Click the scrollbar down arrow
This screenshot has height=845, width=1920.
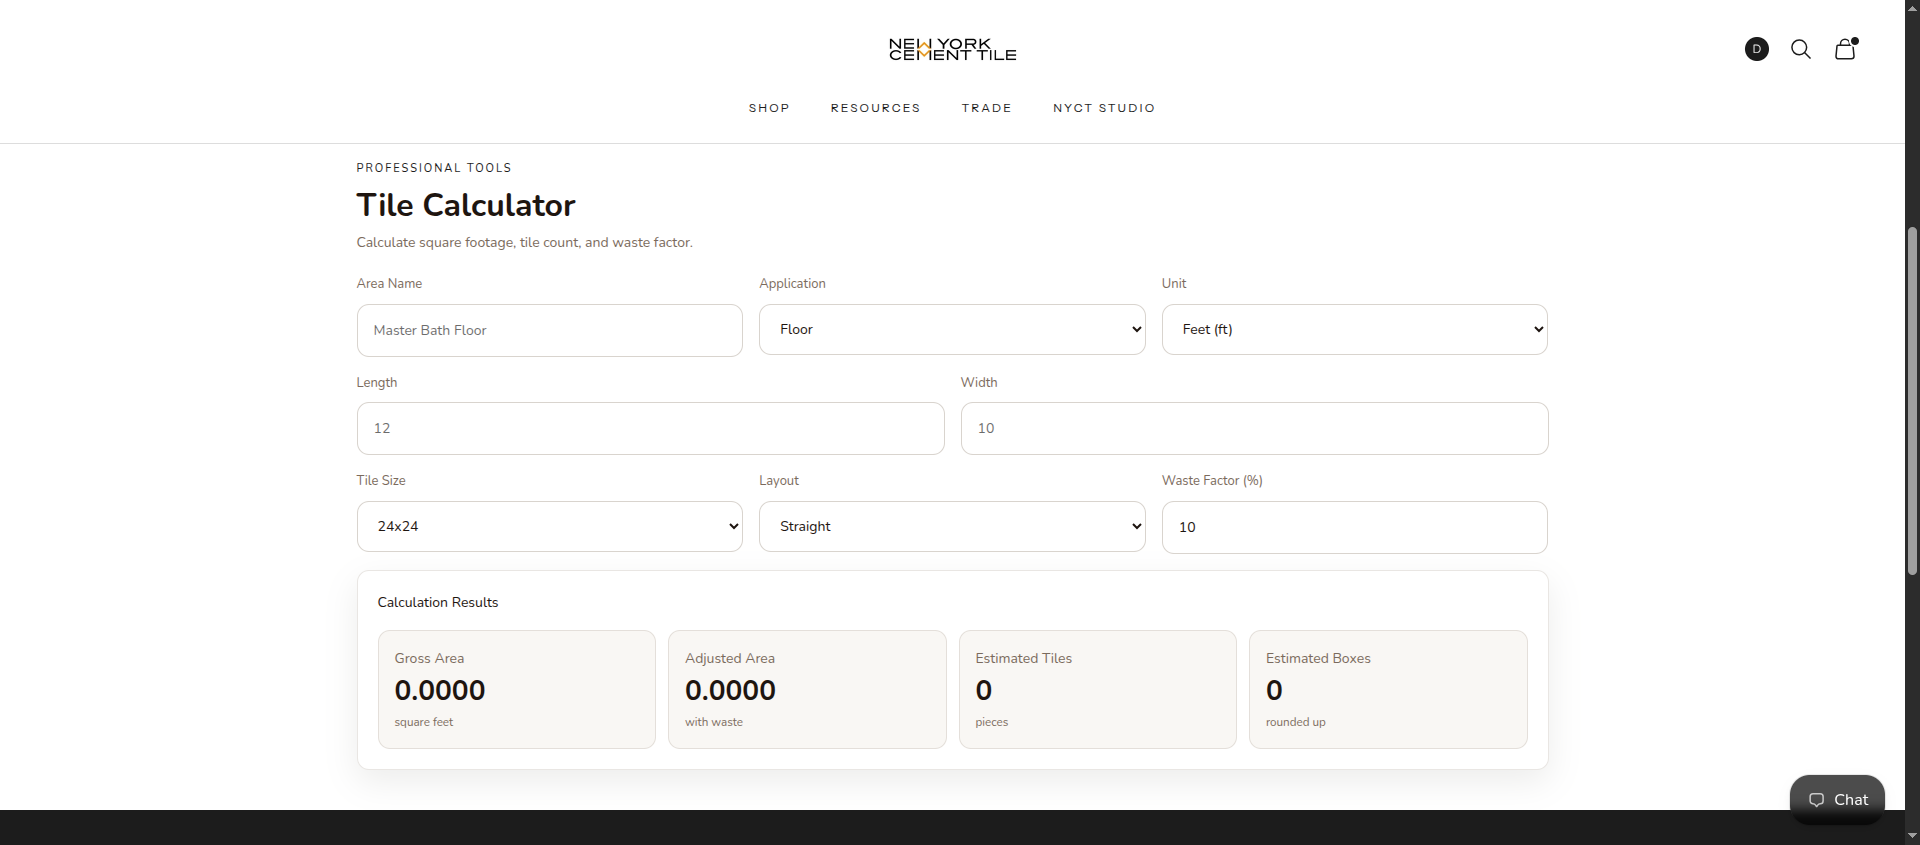click(1912, 836)
